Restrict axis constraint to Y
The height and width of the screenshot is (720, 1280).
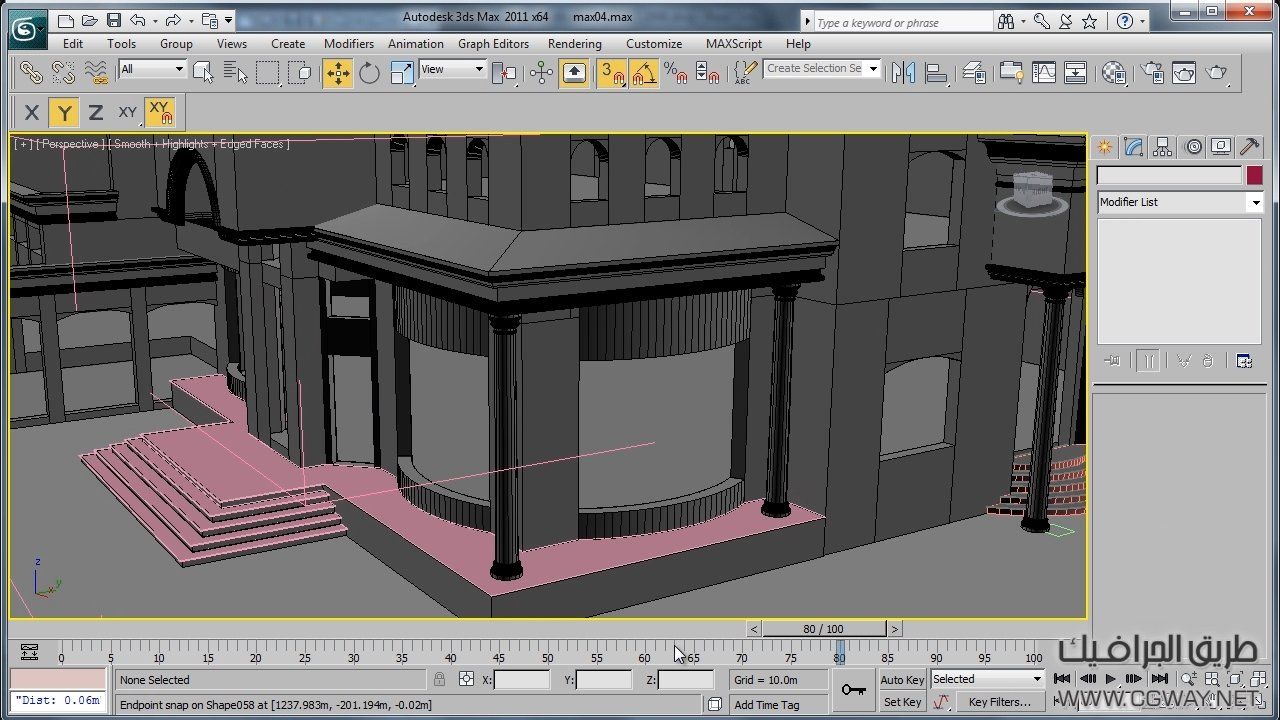point(64,113)
